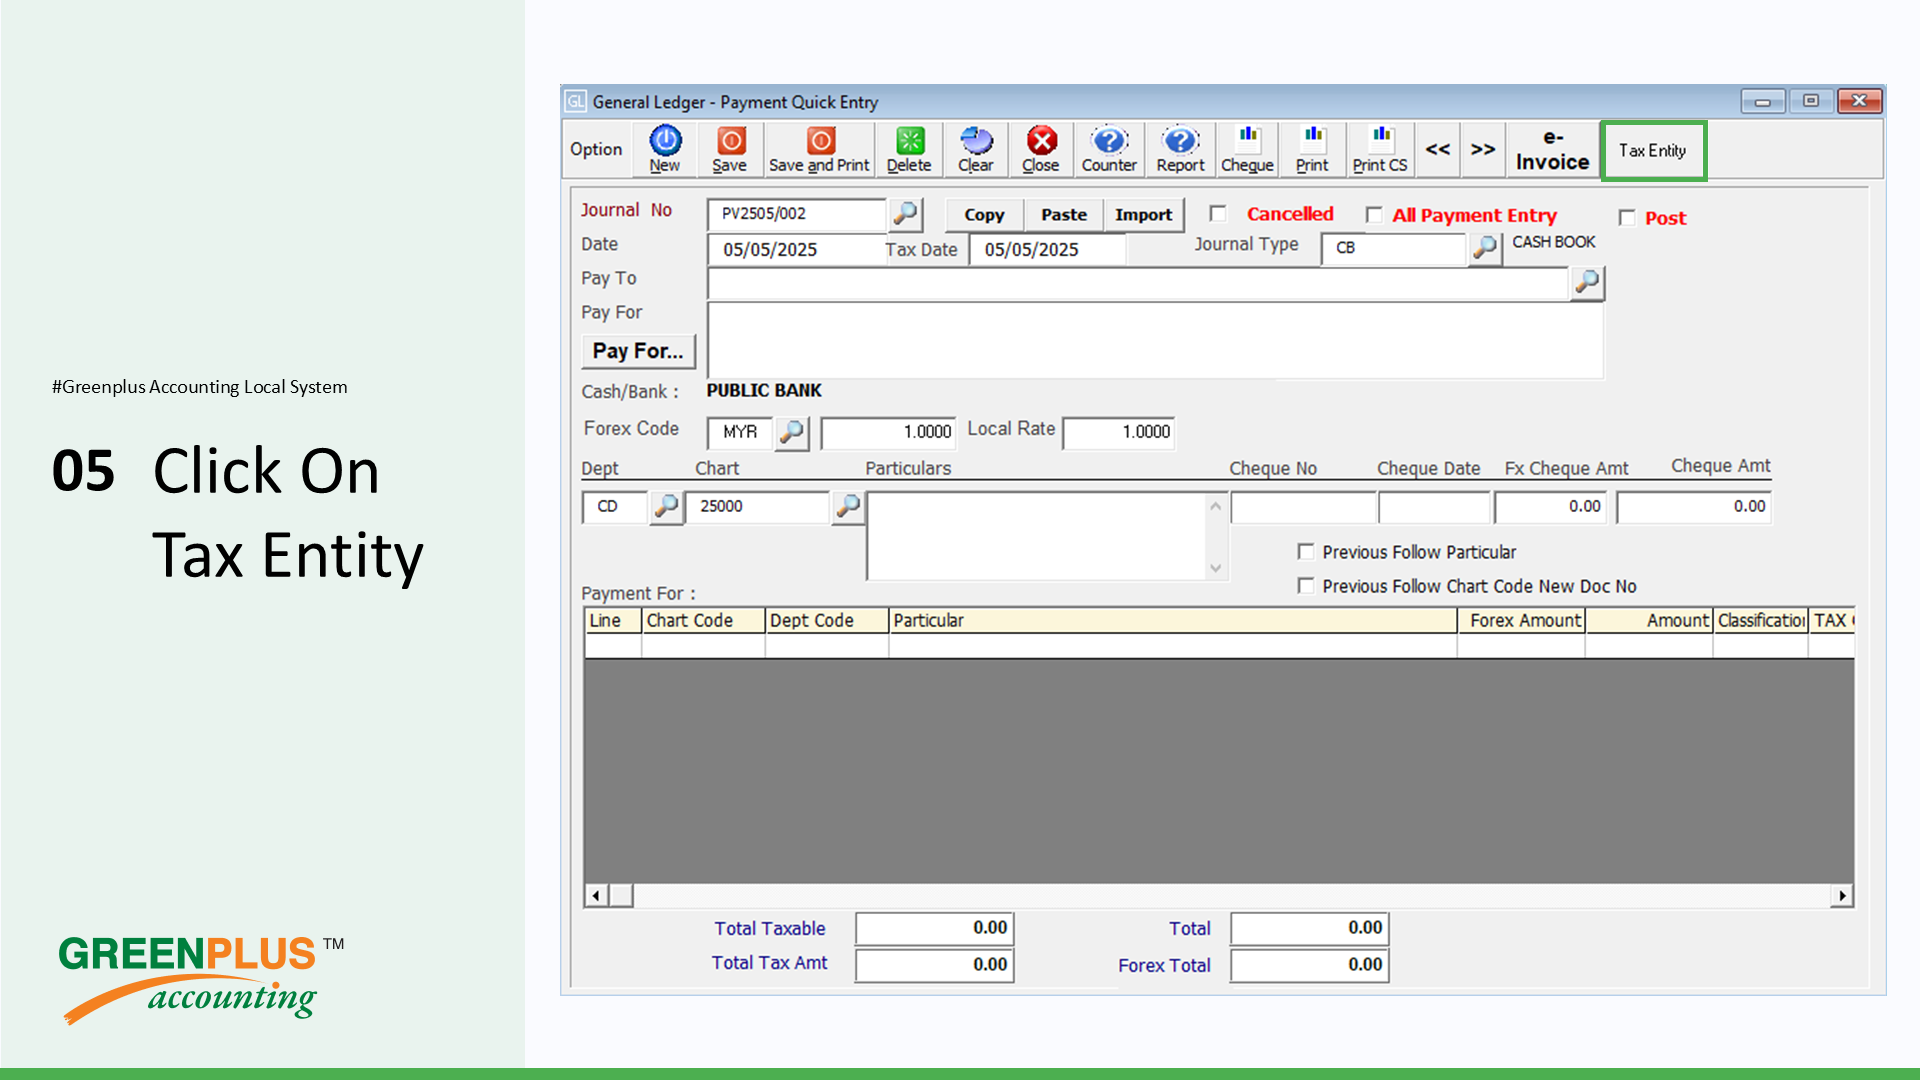Search Journal Type with magnifier icon

click(1485, 247)
